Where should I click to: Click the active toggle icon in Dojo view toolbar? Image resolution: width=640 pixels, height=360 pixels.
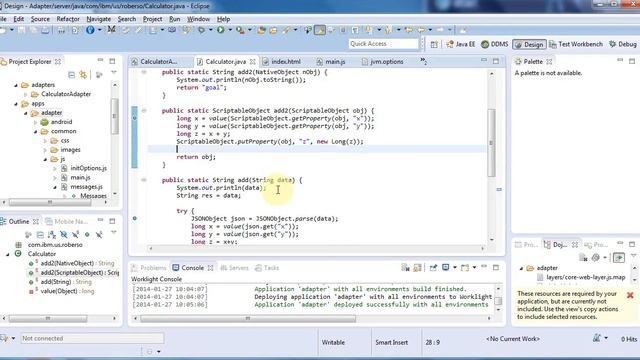pyautogui.click(x=619, y=257)
